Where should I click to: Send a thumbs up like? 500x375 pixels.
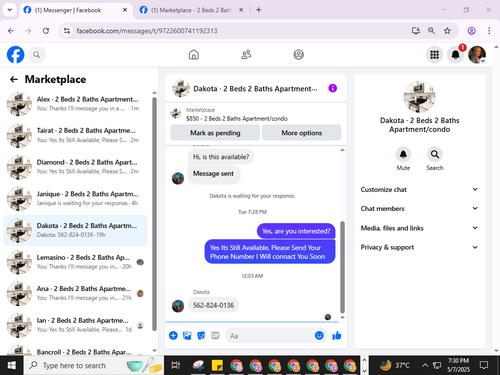point(337,335)
